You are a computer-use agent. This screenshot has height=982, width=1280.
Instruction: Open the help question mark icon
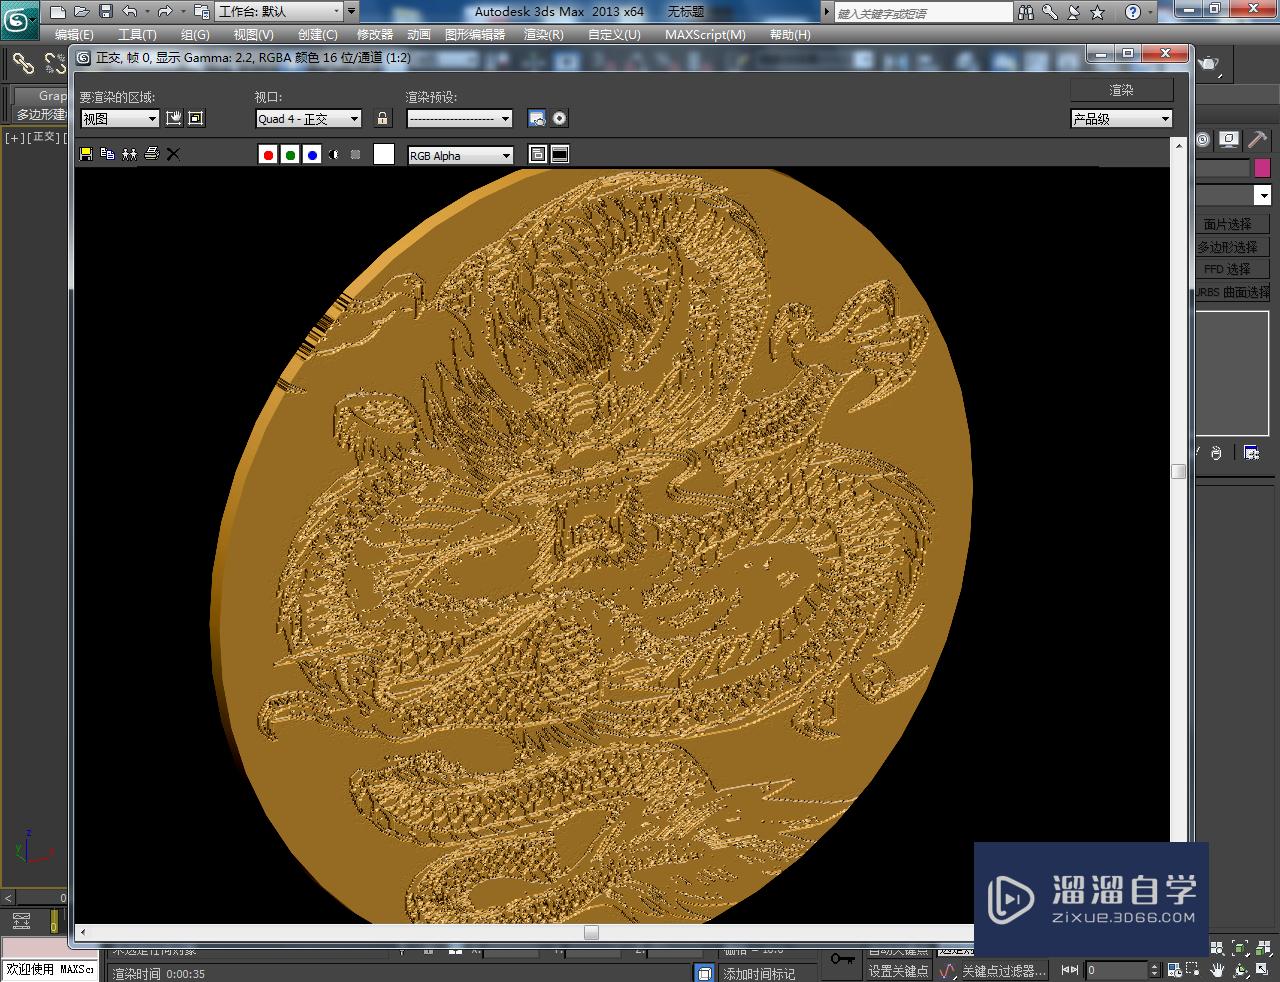click(1132, 12)
